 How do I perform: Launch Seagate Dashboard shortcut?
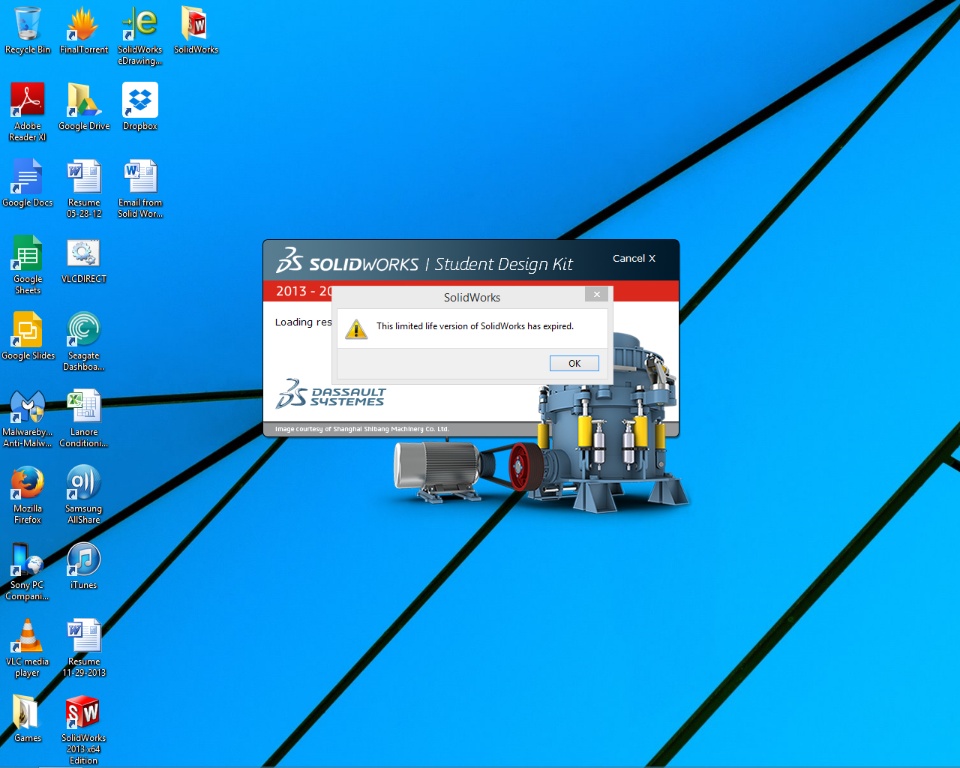click(x=84, y=341)
